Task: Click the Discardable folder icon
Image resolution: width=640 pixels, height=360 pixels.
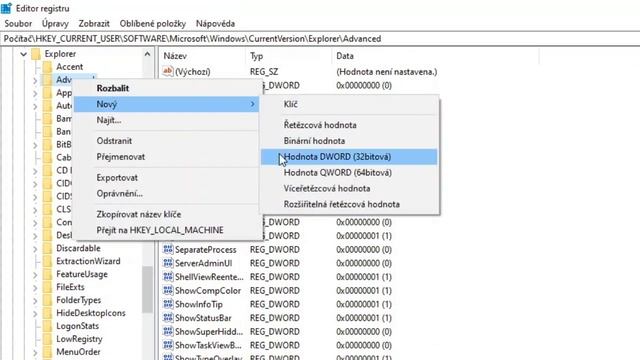Action: 47,248
